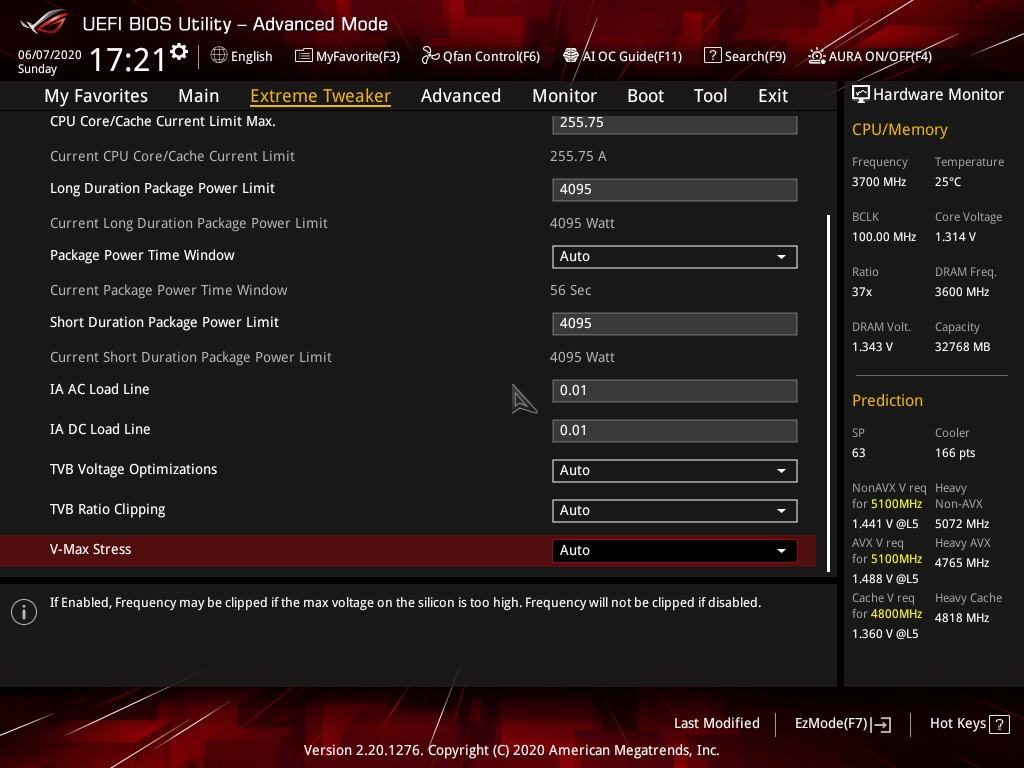Open the My Favorites tab
Image resolution: width=1024 pixels, height=768 pixels.
pyautogui.click(x=96, y=95)
